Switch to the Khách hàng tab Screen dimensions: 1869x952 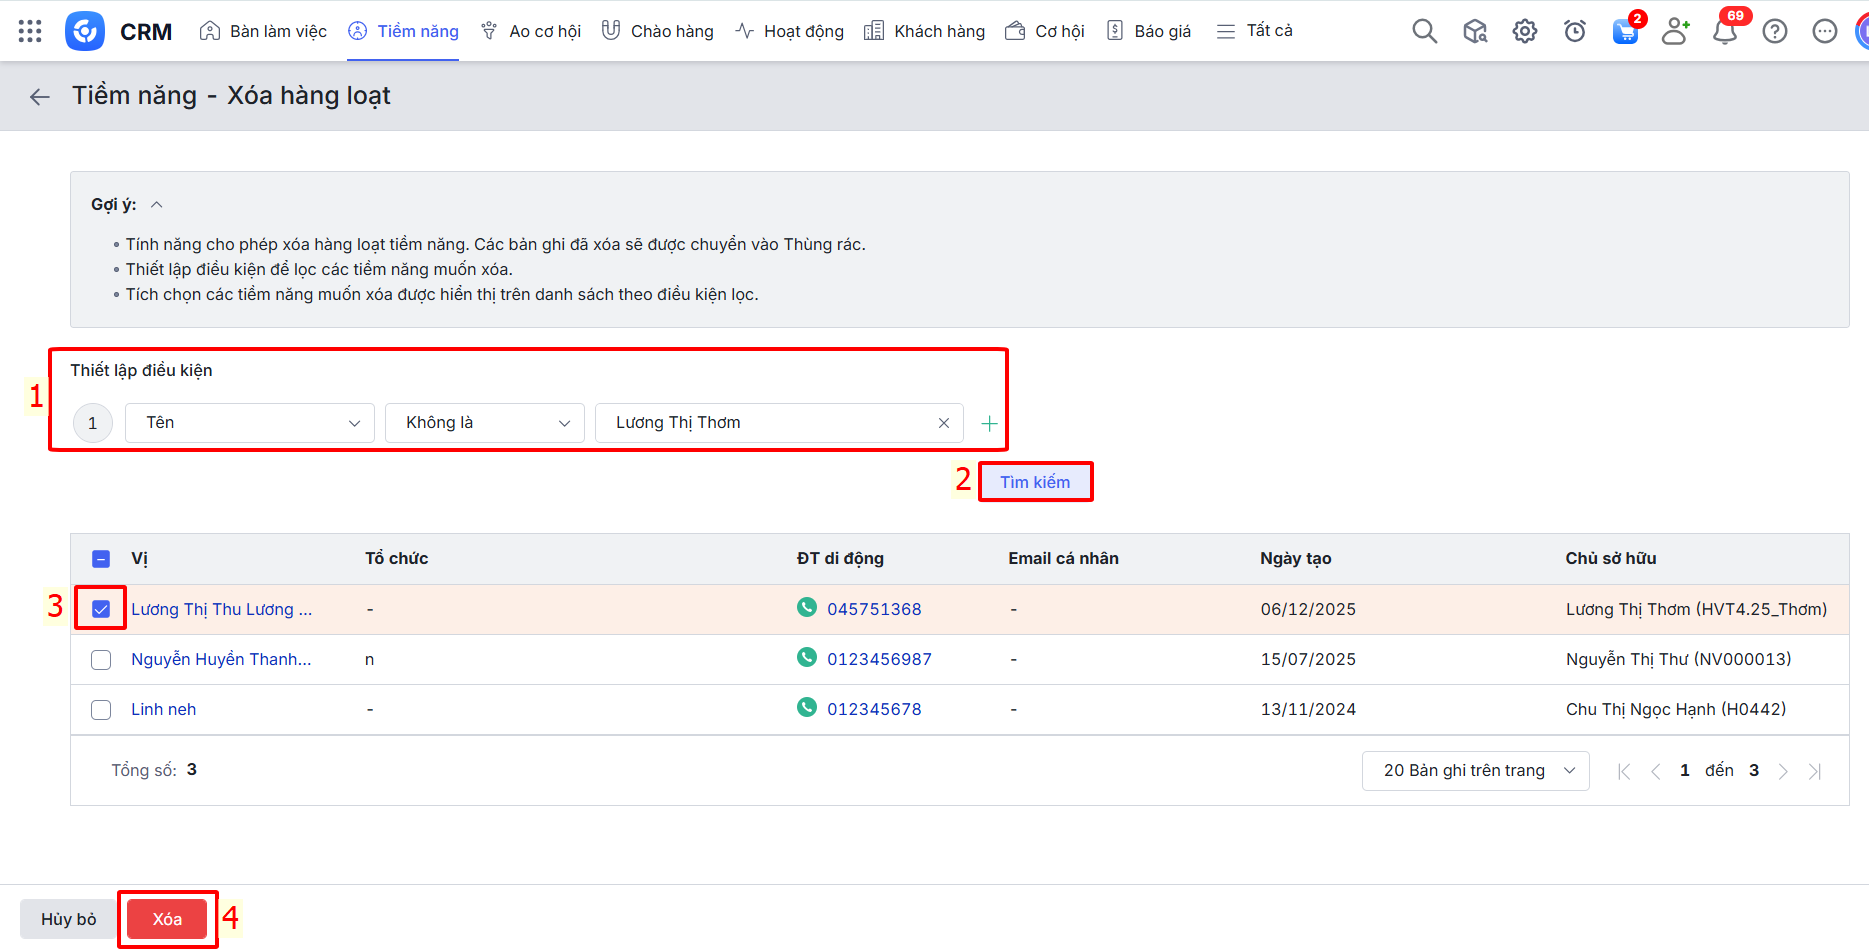pos(924,31)
